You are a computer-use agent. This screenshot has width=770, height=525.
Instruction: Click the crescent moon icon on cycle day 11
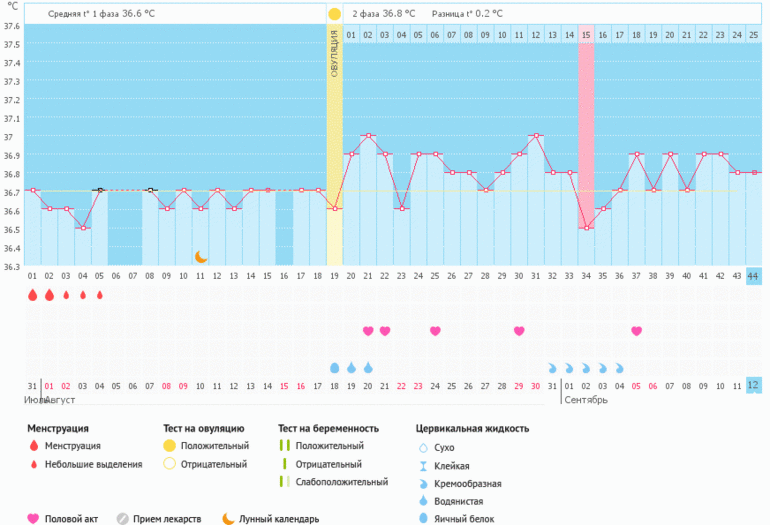(x=201, y=257)
